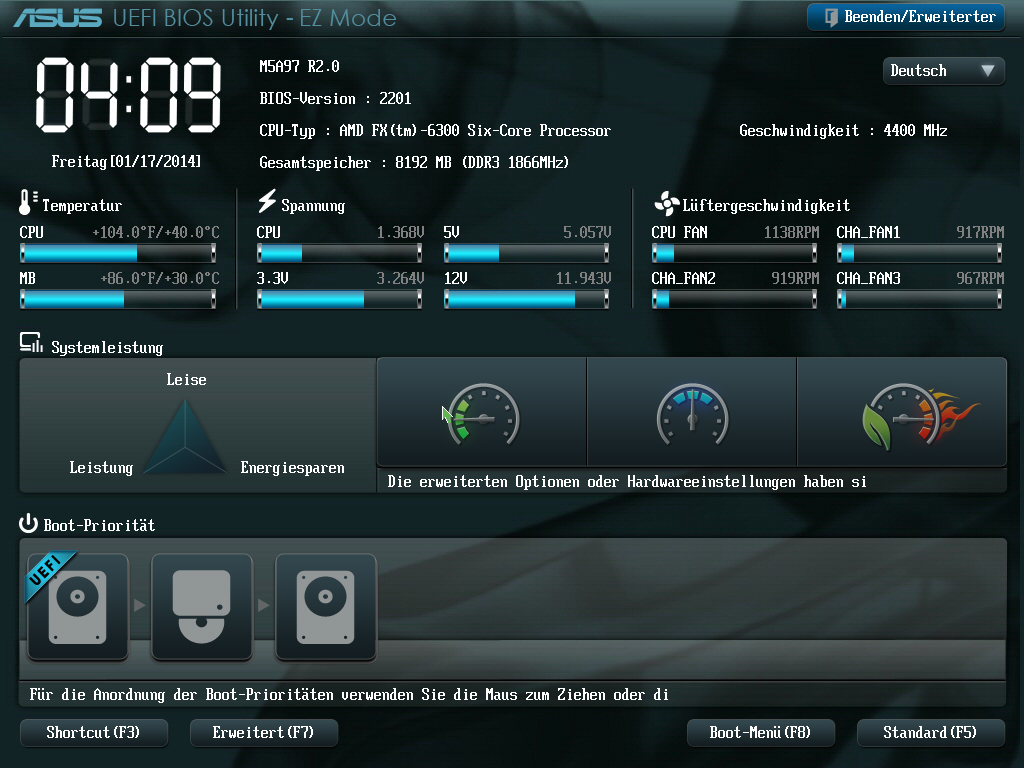Click the Geschwindigkeit : 4400 MHz text
This screenshot has width=1024, height=768.
coord(843,131)
